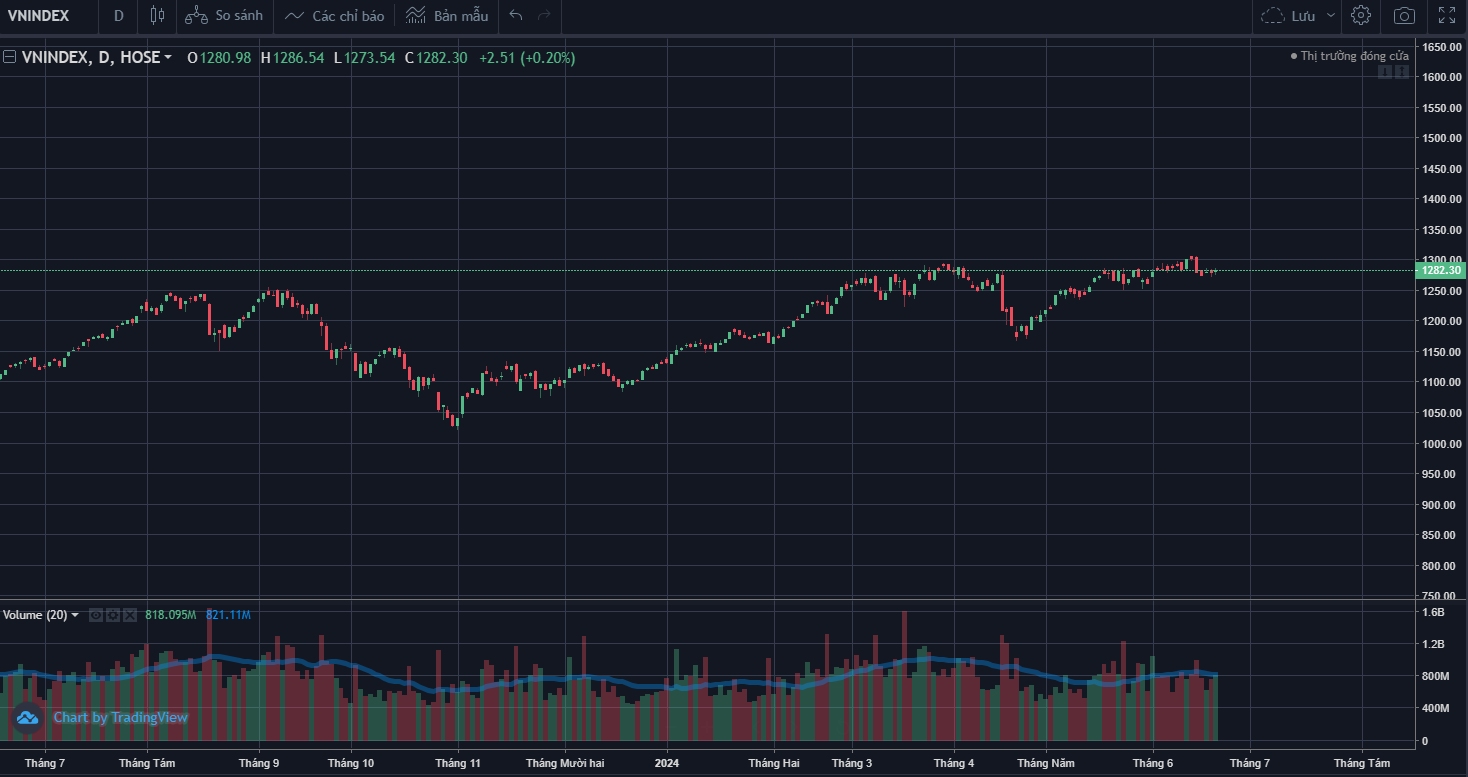Click the high price value 1286.54
Screen dimensions: 1468x777
point(299,58)
